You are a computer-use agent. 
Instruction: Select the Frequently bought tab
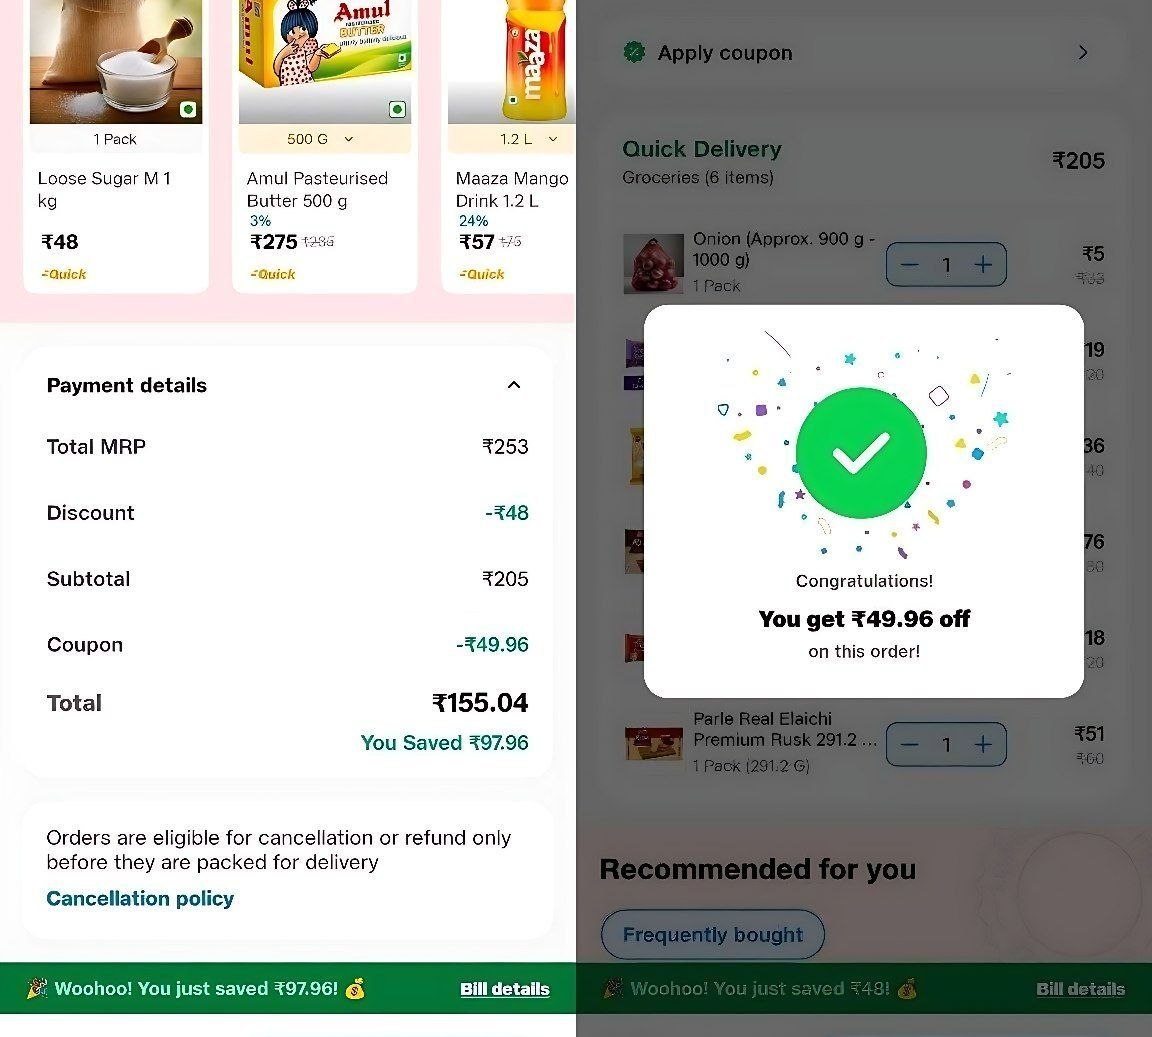pyautogui.click(x=713, y=935)
